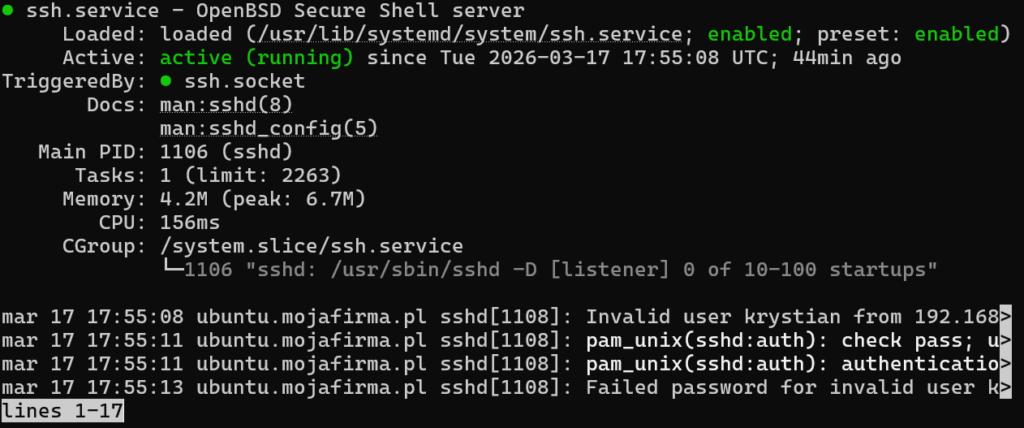
Task: Click the green dot beside ssh.socket
Action: coord(166,81)
